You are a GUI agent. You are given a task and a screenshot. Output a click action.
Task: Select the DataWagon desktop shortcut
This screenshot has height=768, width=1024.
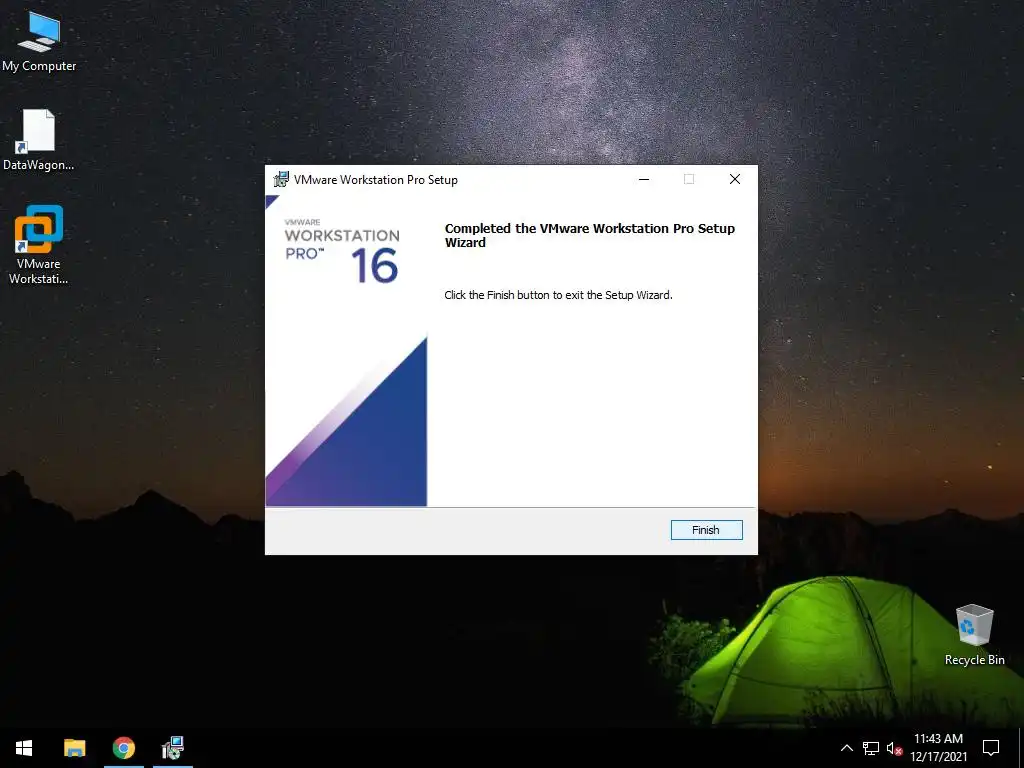click(x=39, y=140)
